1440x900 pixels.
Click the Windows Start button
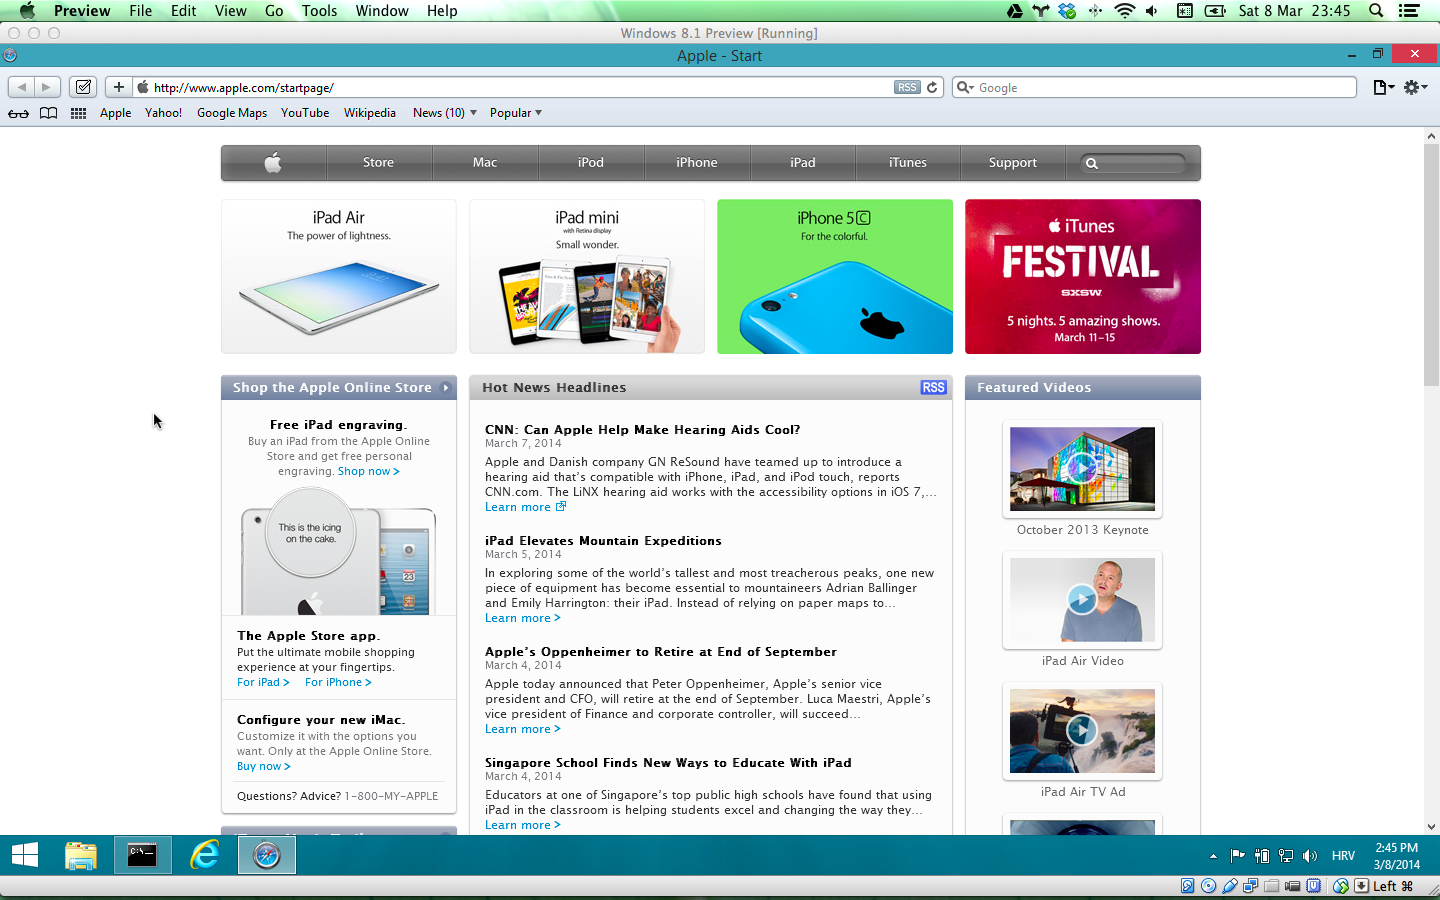pos(25,855)
